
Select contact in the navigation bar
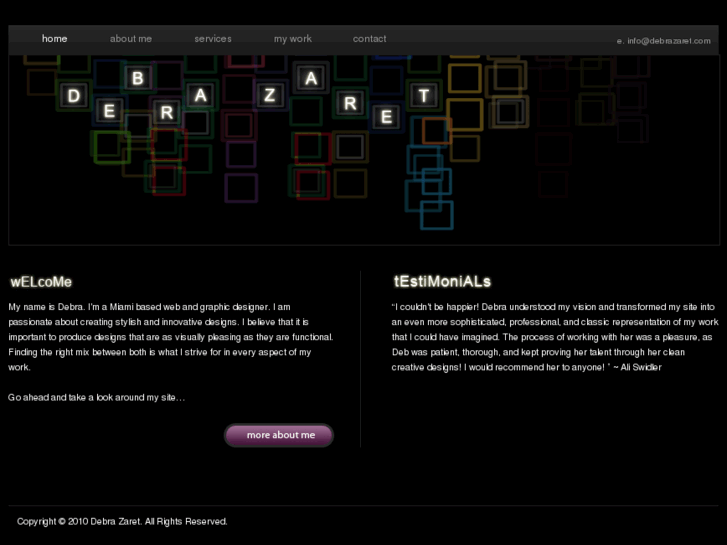point(369,39)
